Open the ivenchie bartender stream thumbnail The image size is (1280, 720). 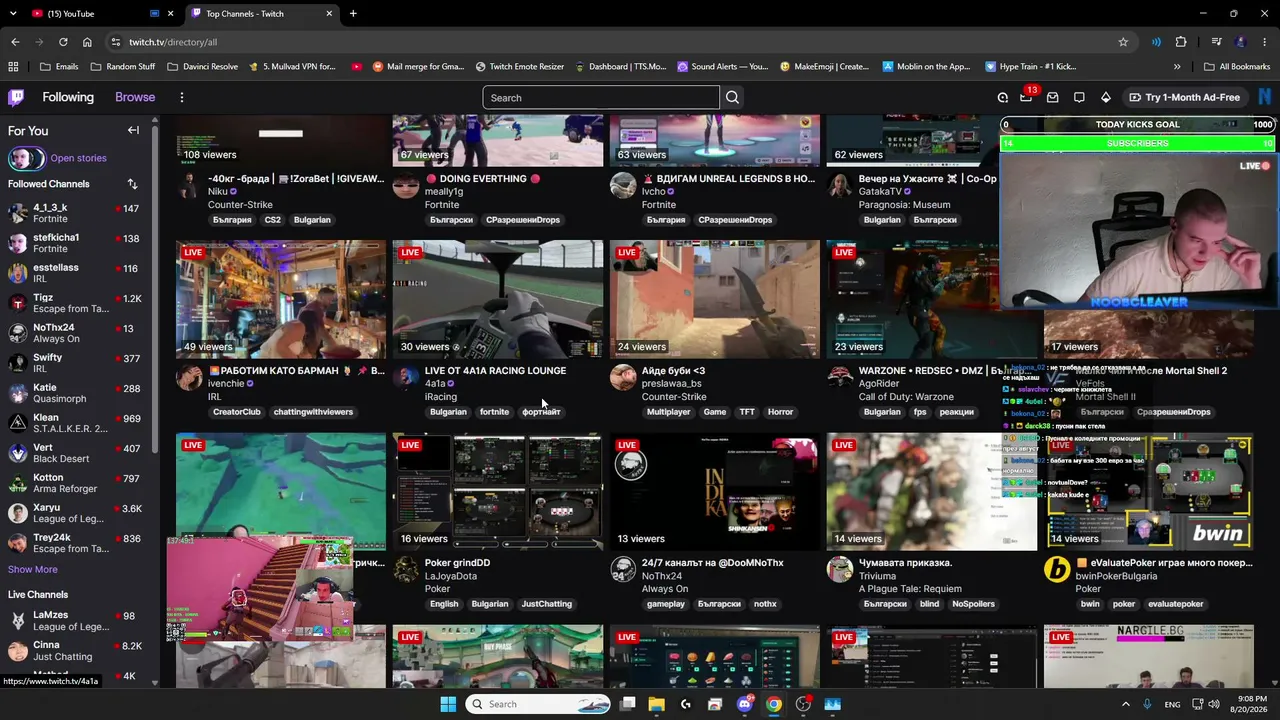281,298
